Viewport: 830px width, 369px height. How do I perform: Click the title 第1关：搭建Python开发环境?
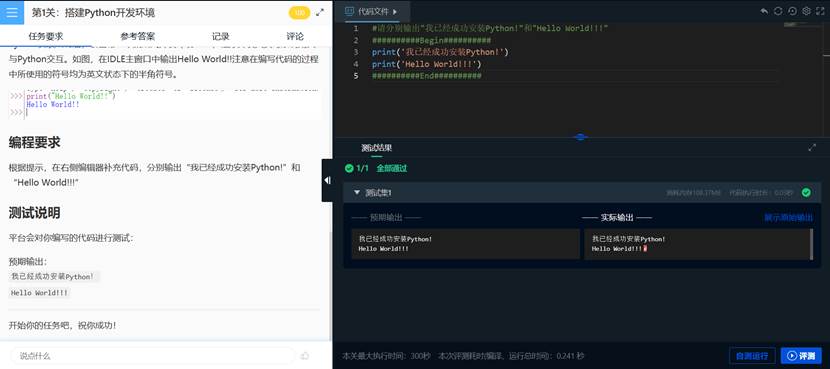coord(93,13)
